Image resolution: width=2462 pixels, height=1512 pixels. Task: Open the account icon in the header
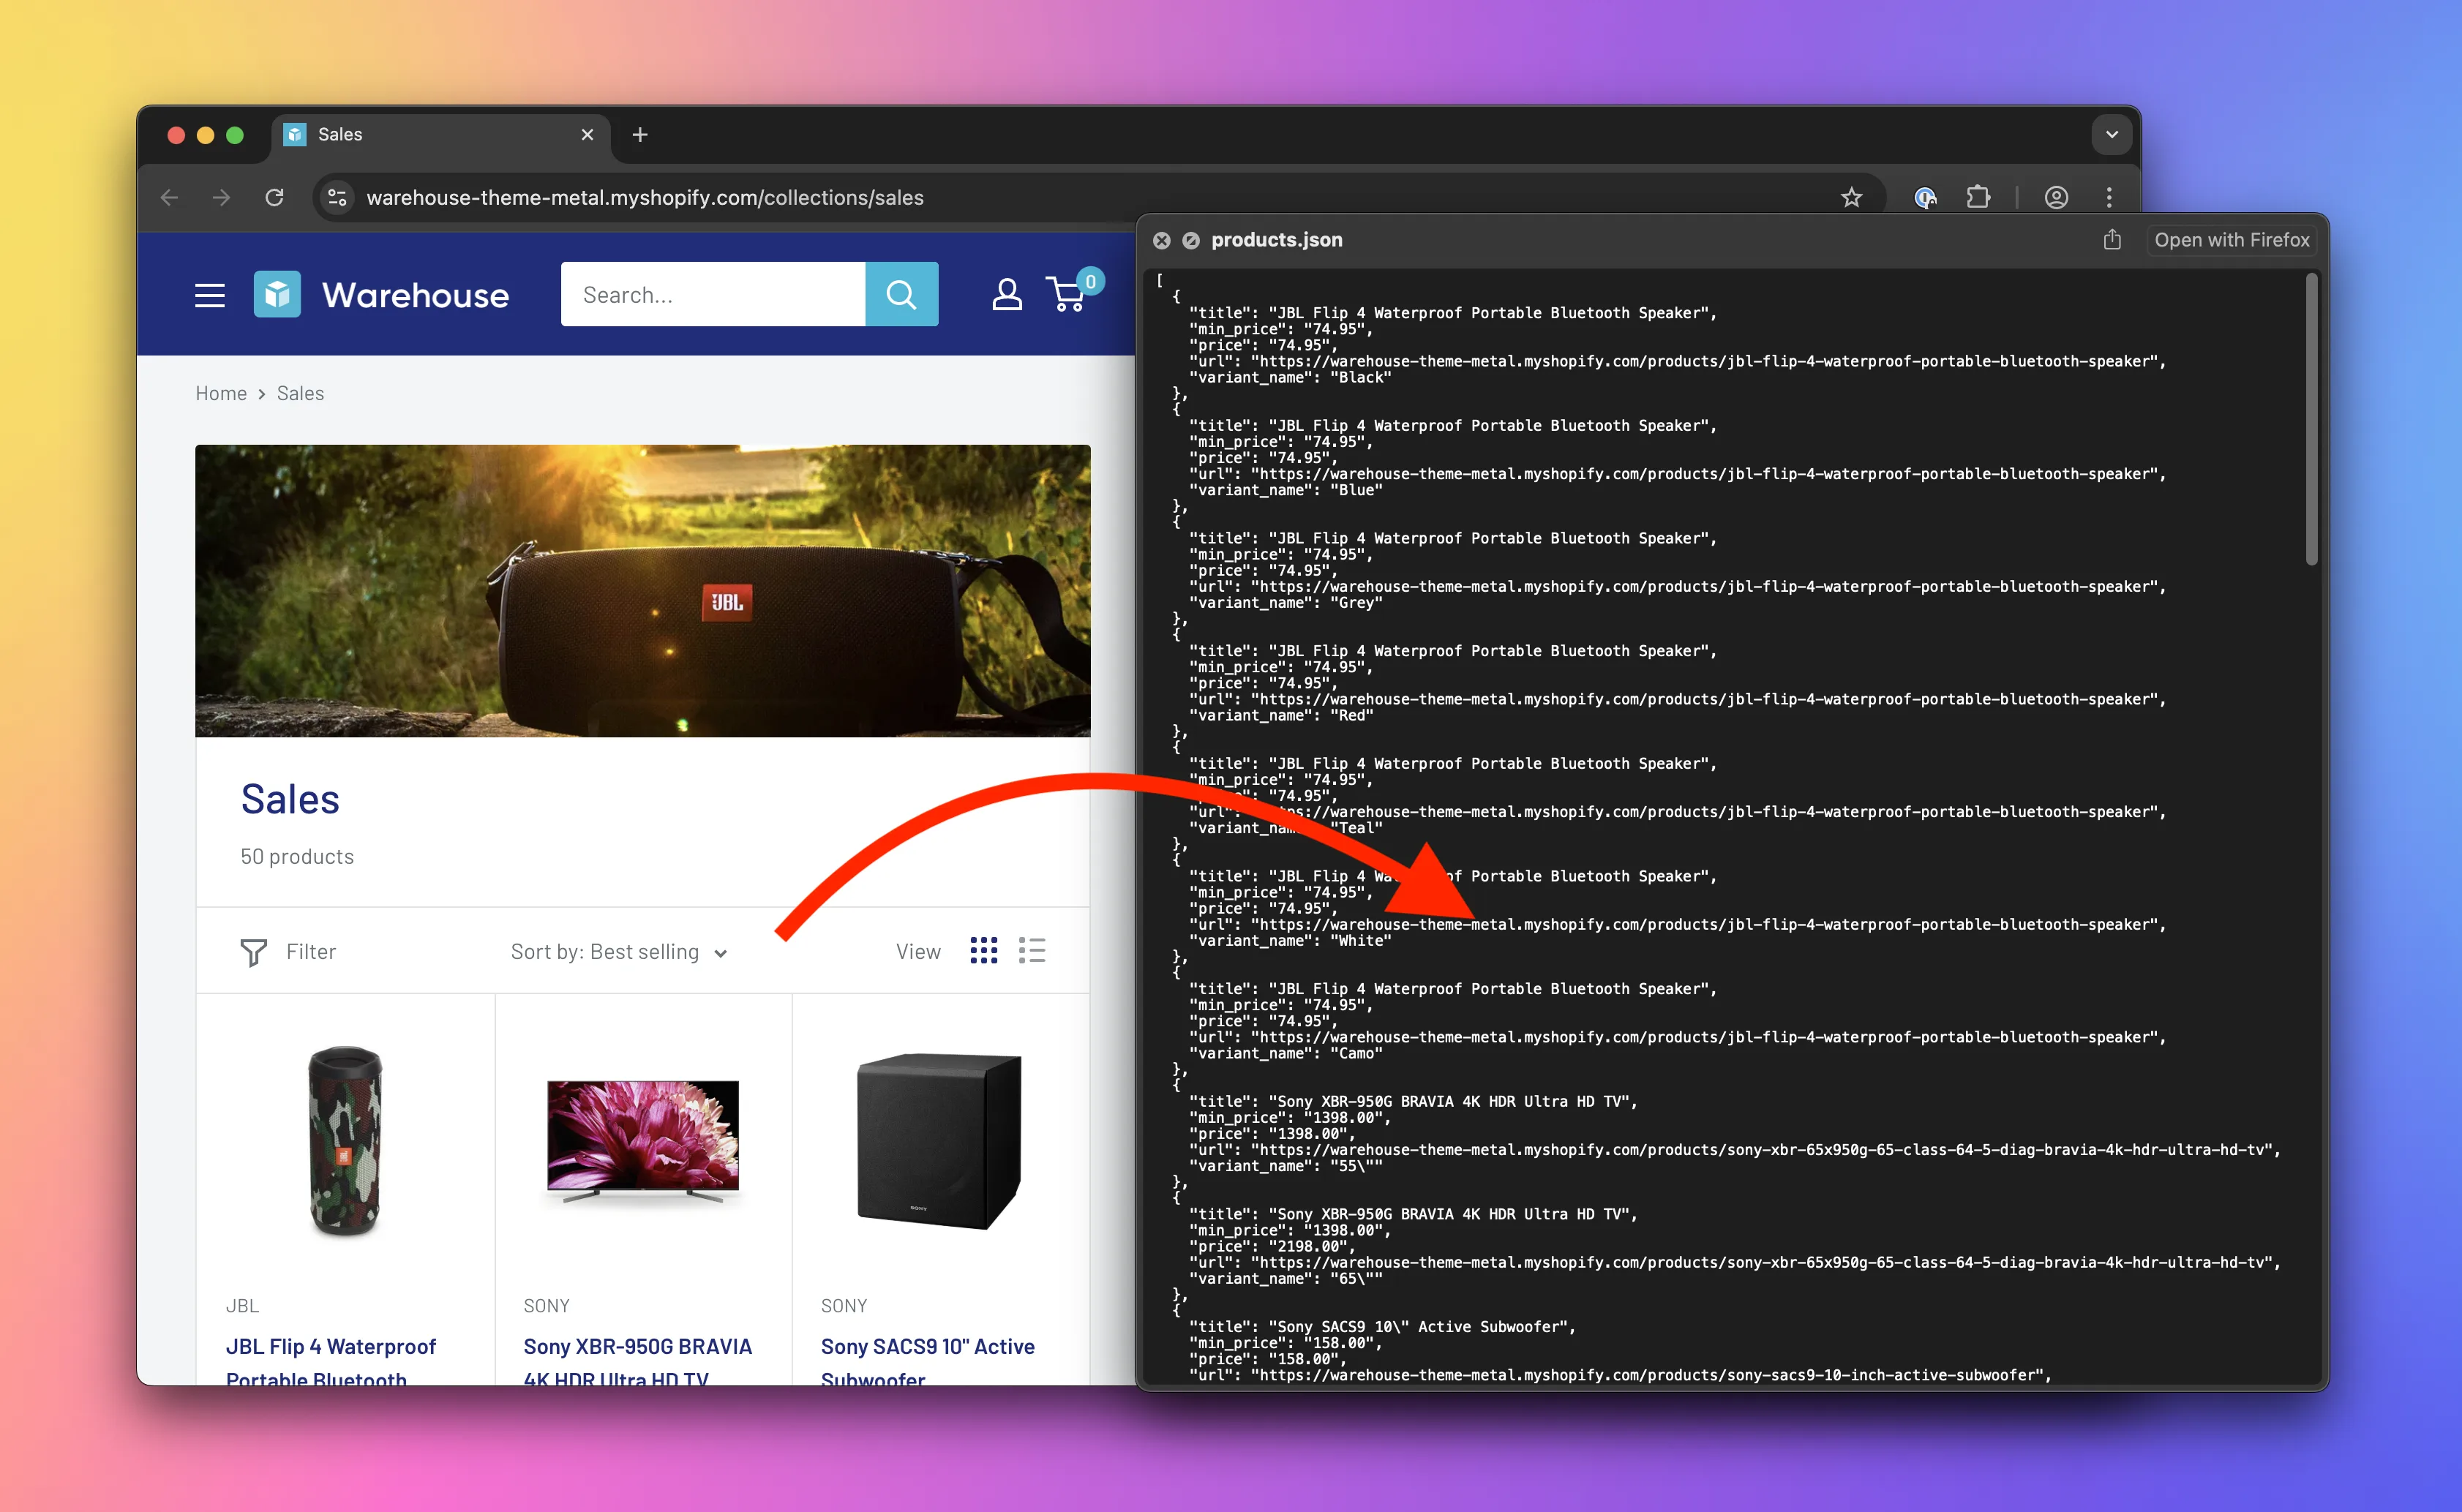tap(1007, 294)
